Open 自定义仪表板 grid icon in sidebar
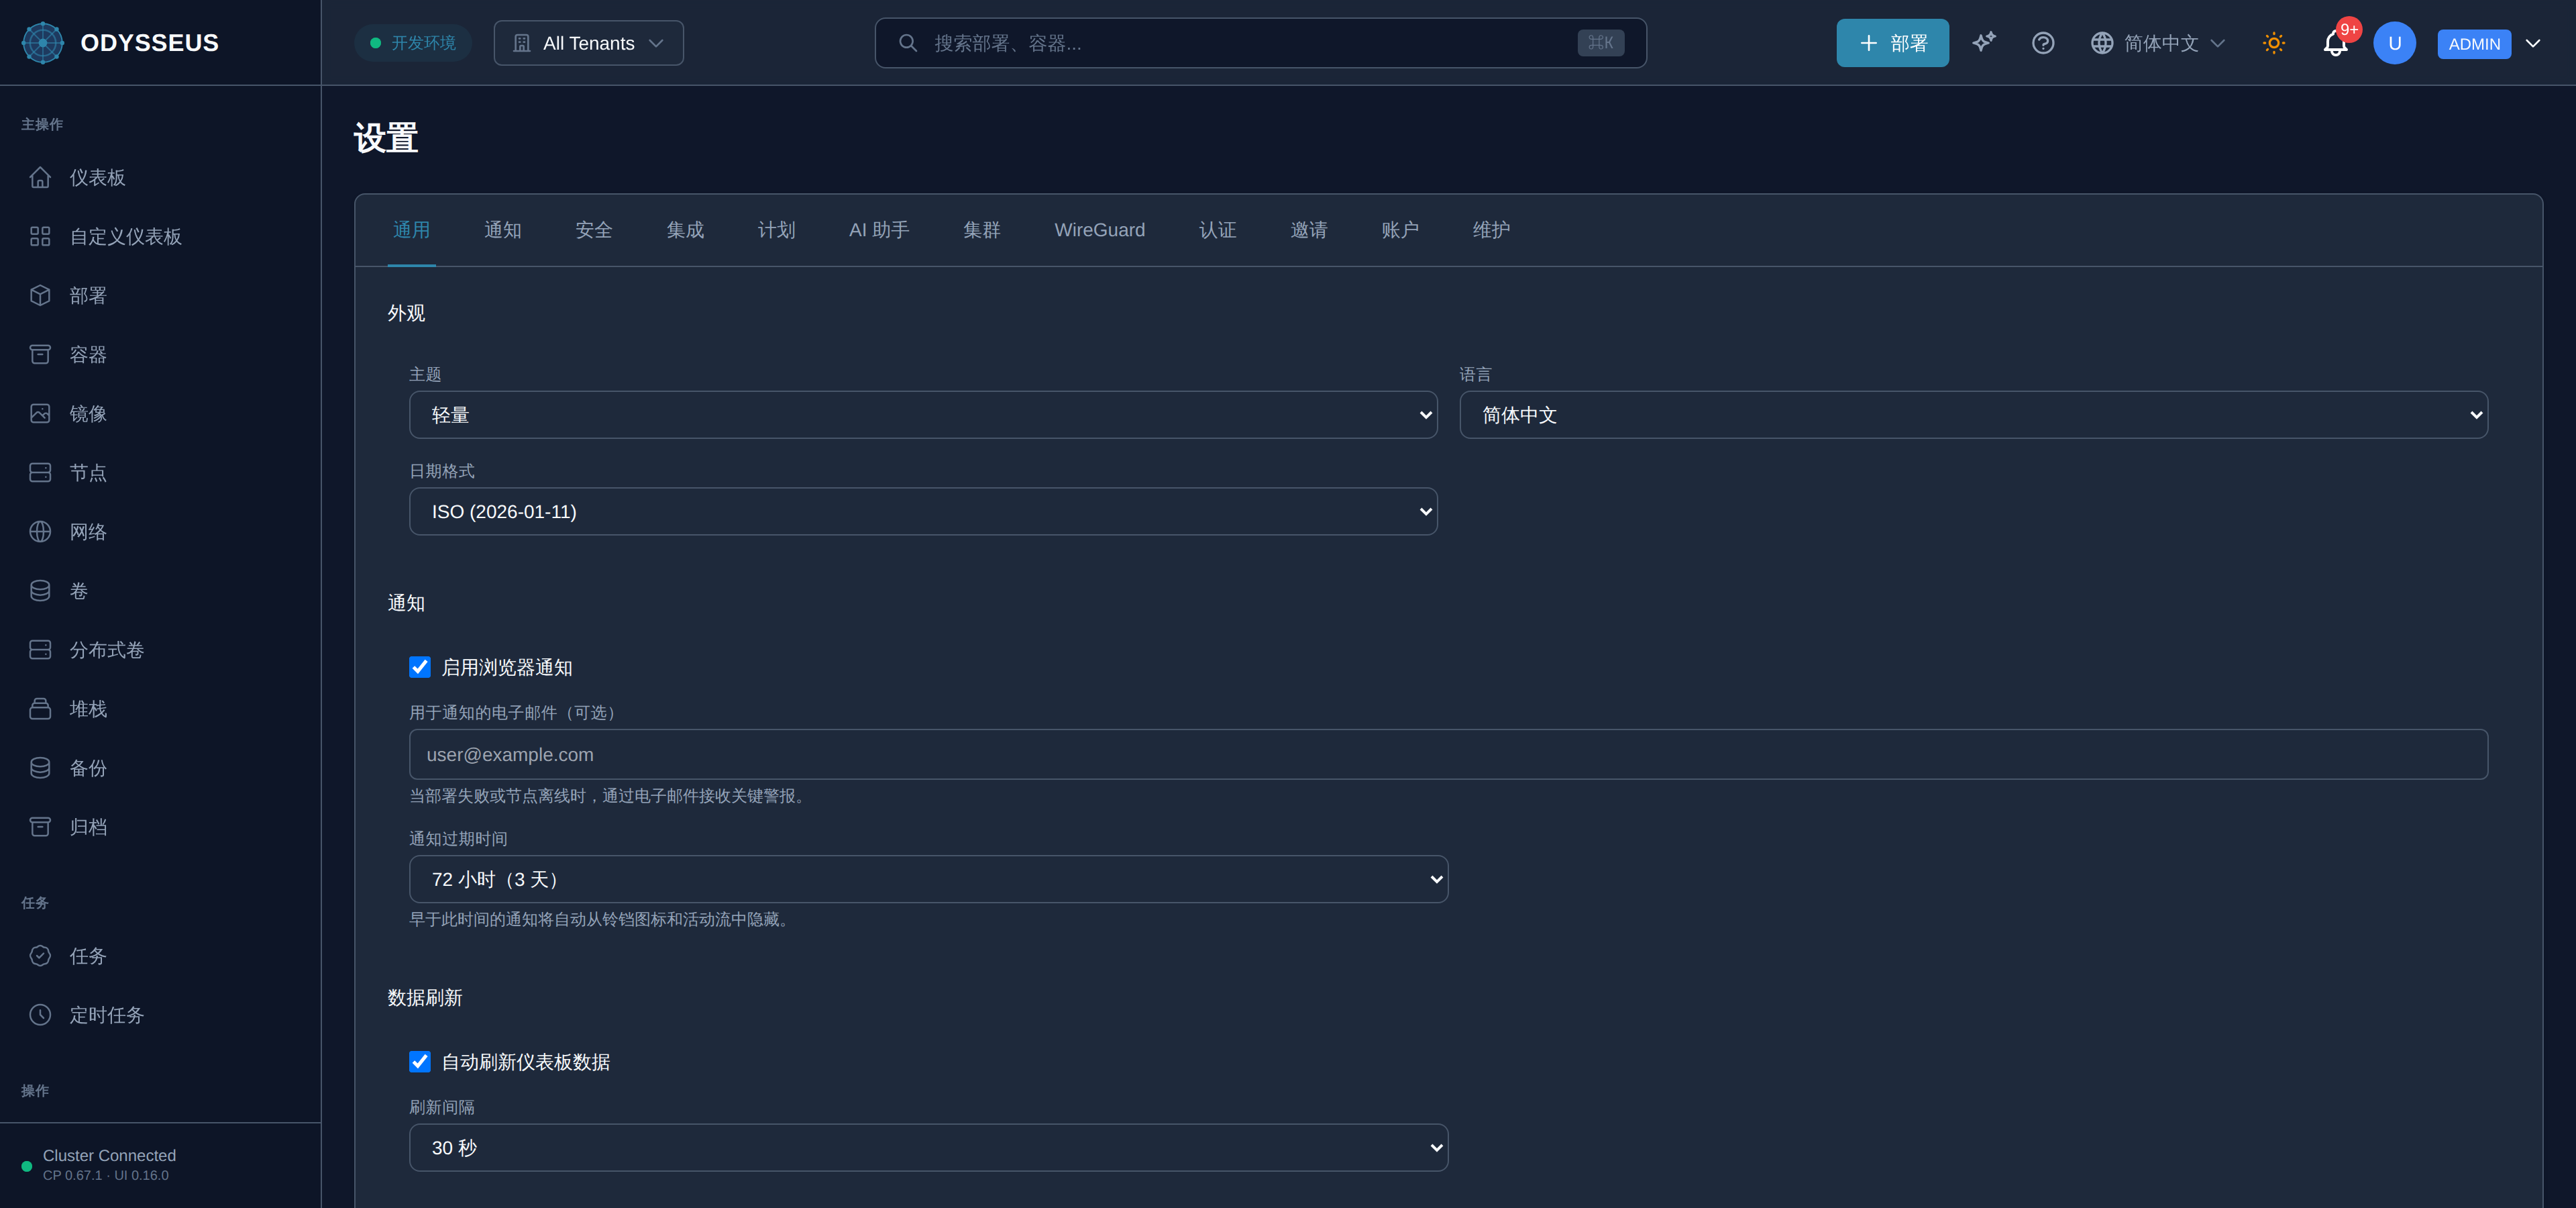This screenshot has width=2576, height=1208. pyautogui.click(x=40, y=236)
